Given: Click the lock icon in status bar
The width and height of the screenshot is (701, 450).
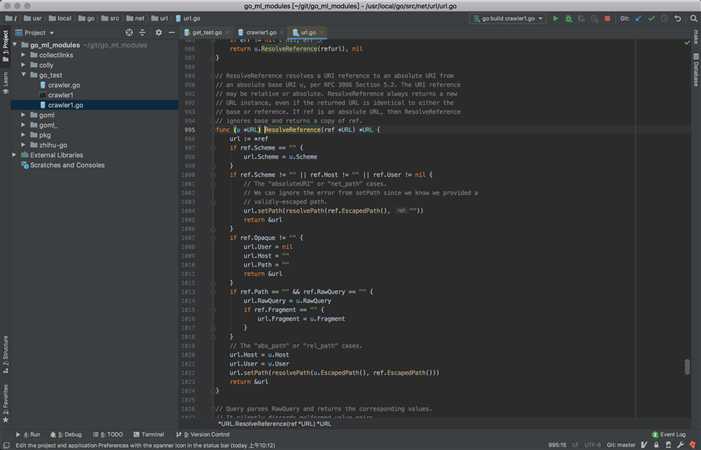Looking at the screenshot, I should (656, 445).
